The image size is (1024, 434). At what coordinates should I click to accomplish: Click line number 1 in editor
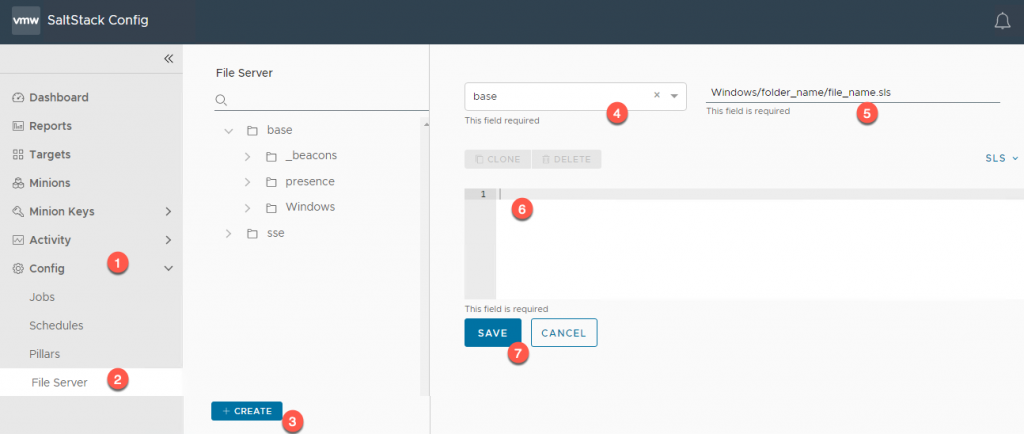(483, 194)
